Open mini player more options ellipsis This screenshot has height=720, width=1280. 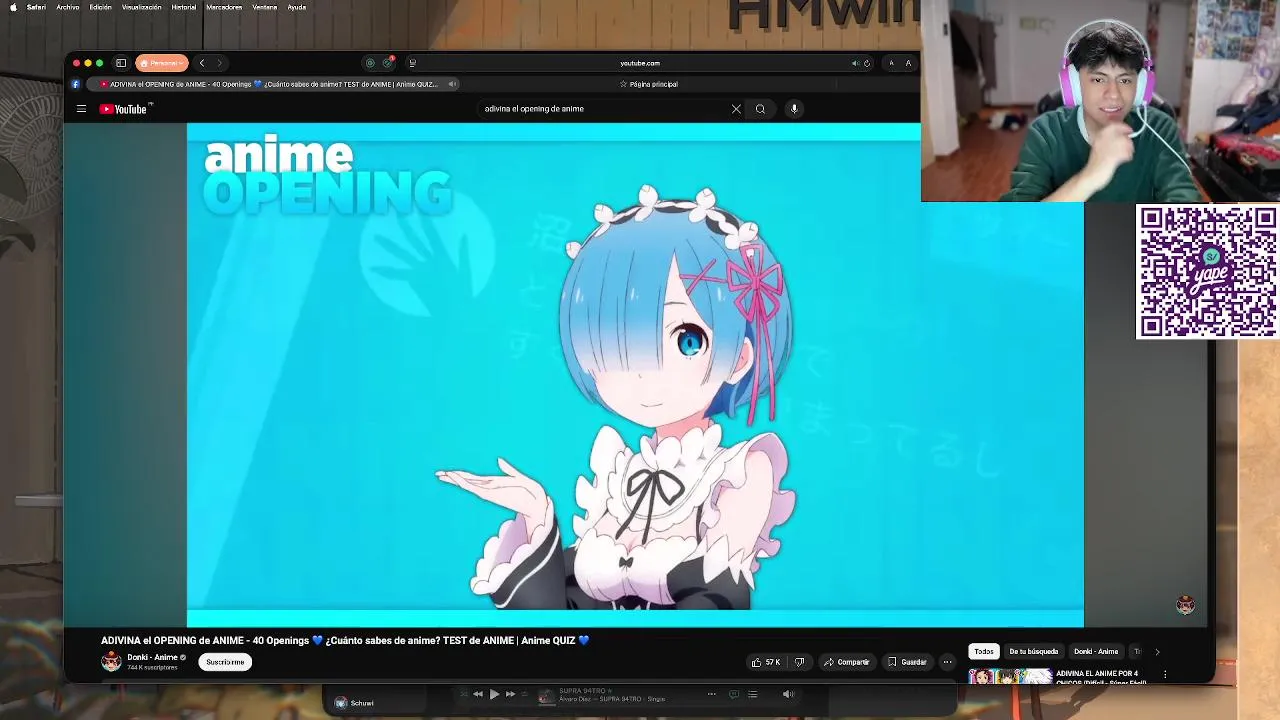coord(712,694)
